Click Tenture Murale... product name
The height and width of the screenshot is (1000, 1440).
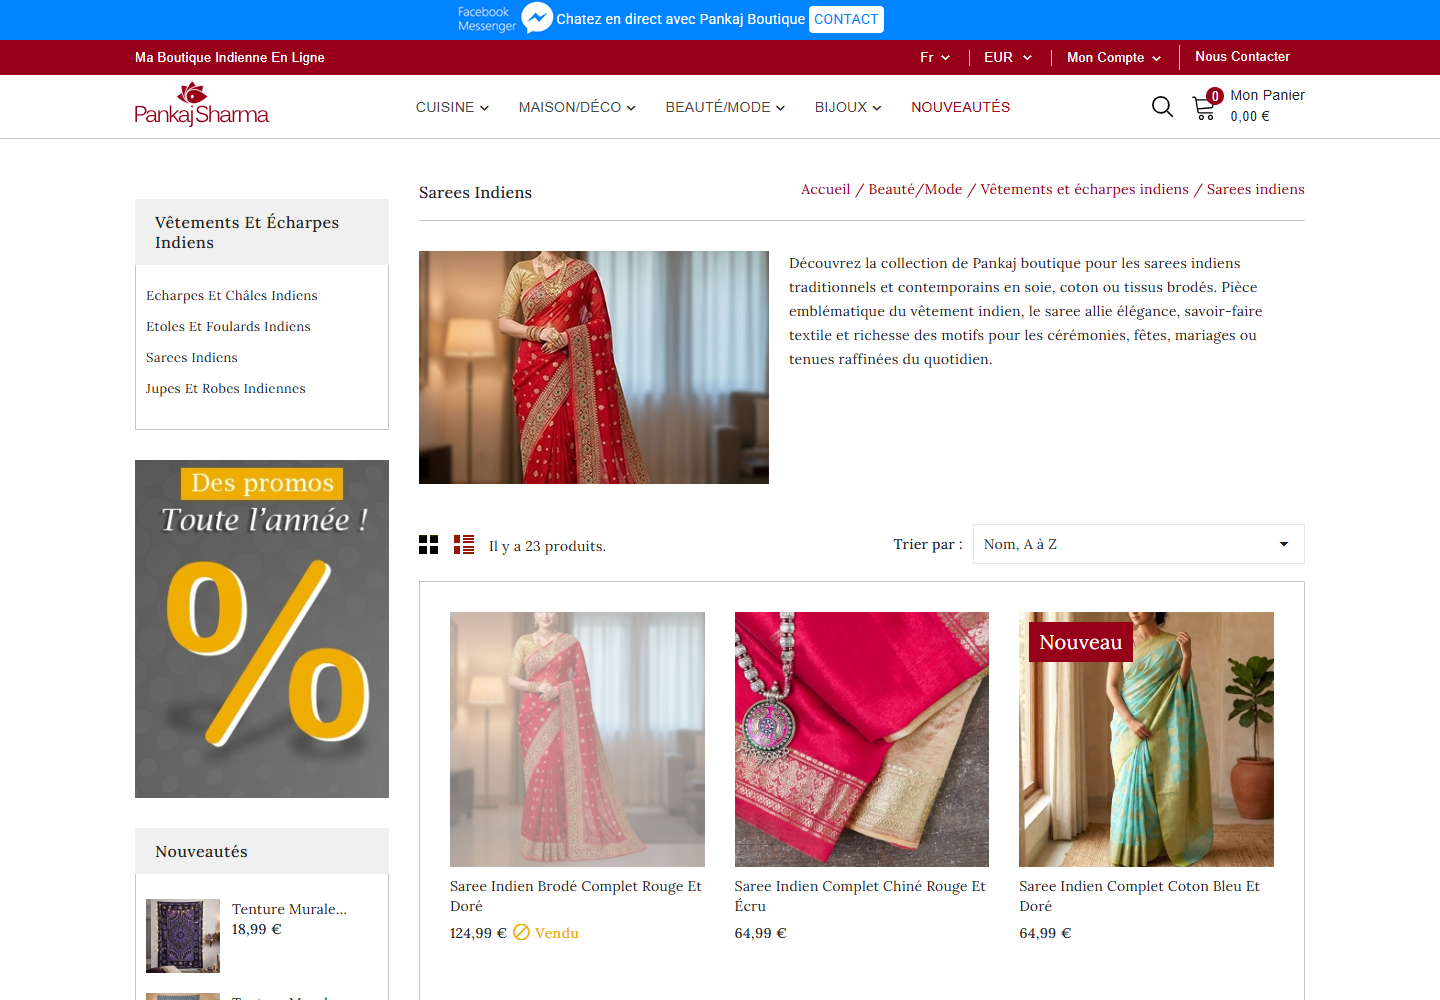point(289,909)
